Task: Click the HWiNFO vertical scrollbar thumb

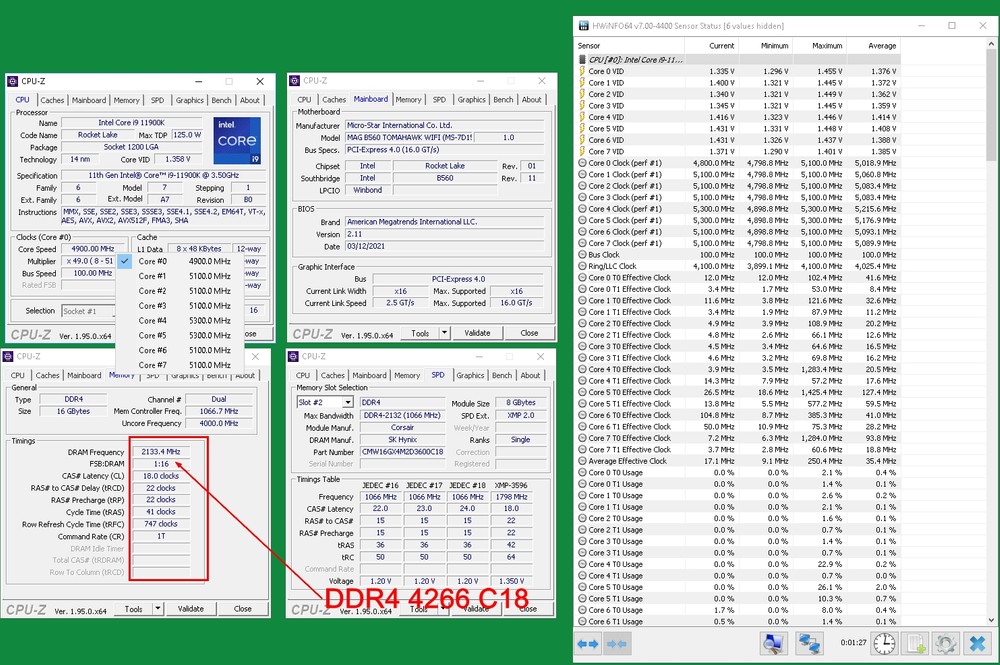Action: point(991,105)
